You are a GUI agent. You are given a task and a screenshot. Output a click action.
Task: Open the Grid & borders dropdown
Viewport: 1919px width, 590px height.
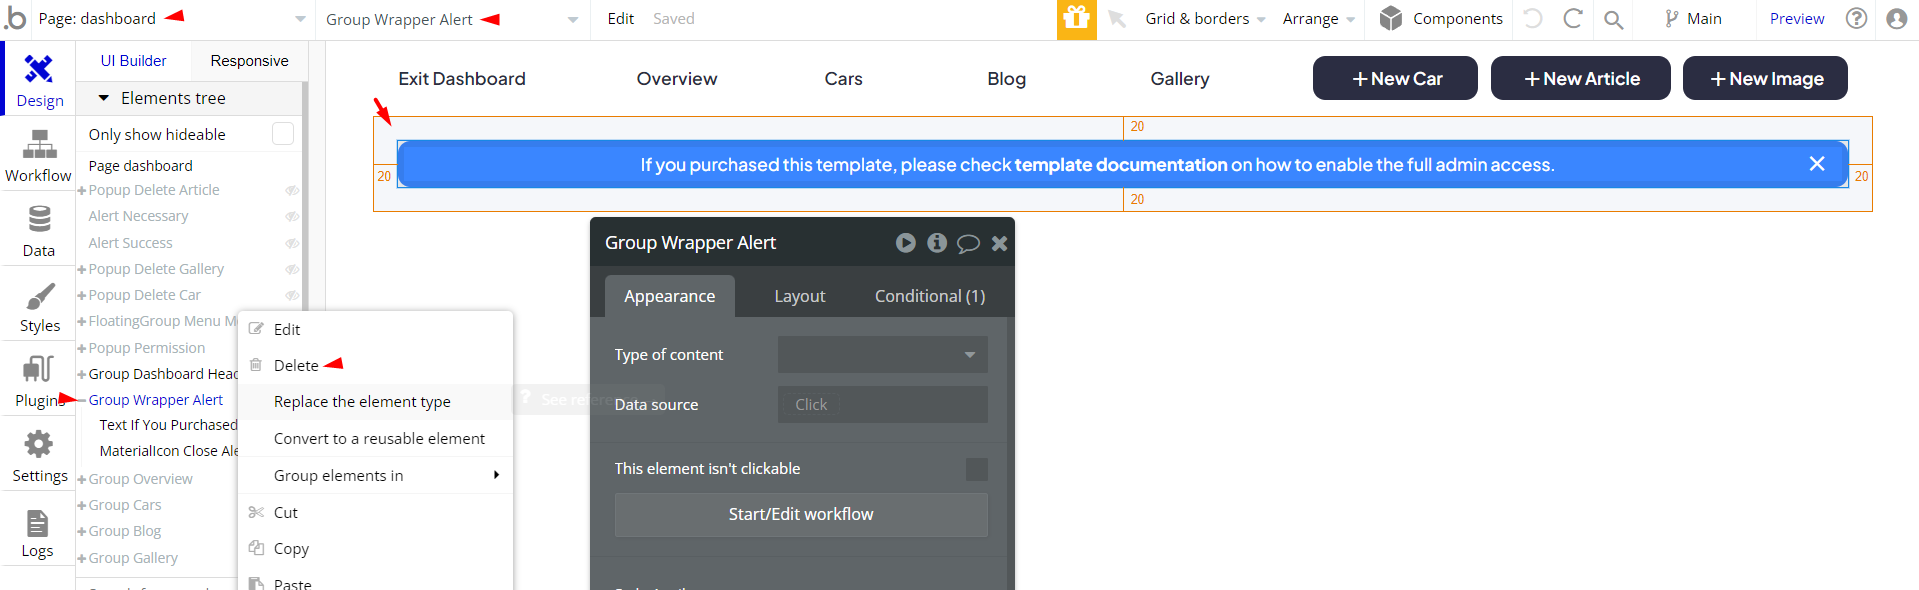1205,19
